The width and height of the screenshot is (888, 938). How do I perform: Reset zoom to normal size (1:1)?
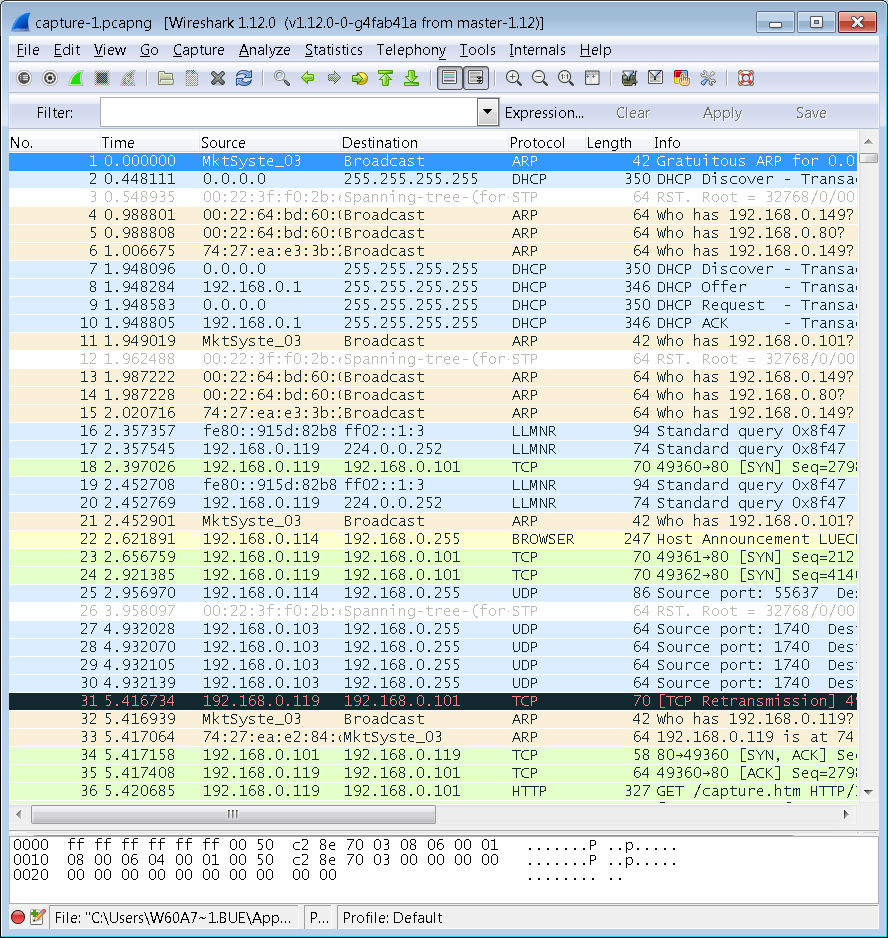click(566, 78)
